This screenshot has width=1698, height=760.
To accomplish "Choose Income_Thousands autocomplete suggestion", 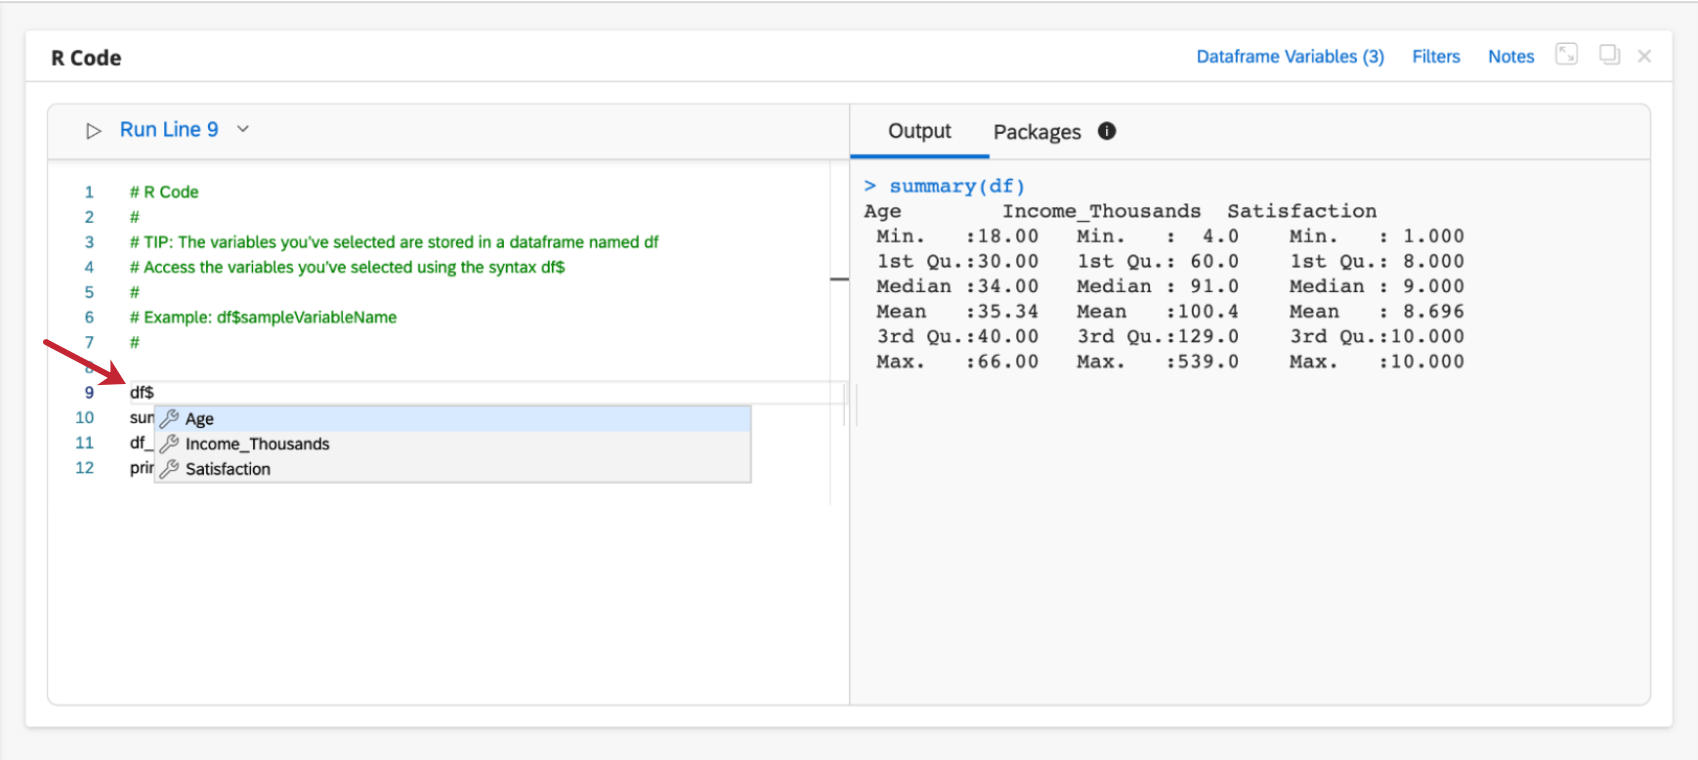I will pyautogui.click(x=257, y=444).
